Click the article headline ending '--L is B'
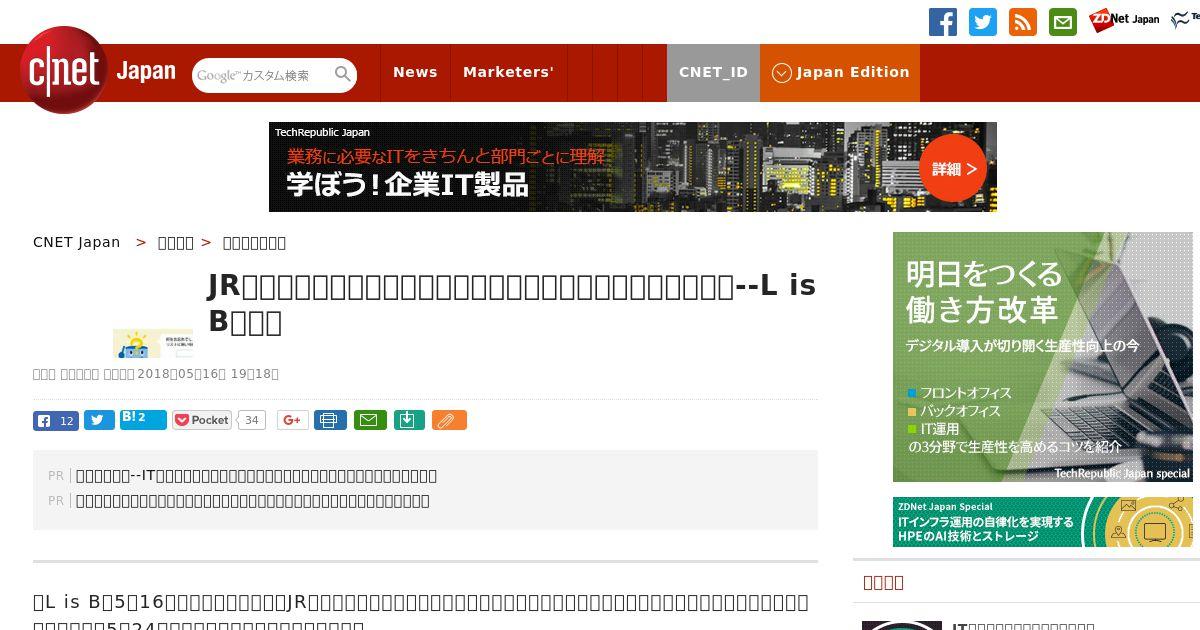The image size is (1200, 630). point(512,303)
